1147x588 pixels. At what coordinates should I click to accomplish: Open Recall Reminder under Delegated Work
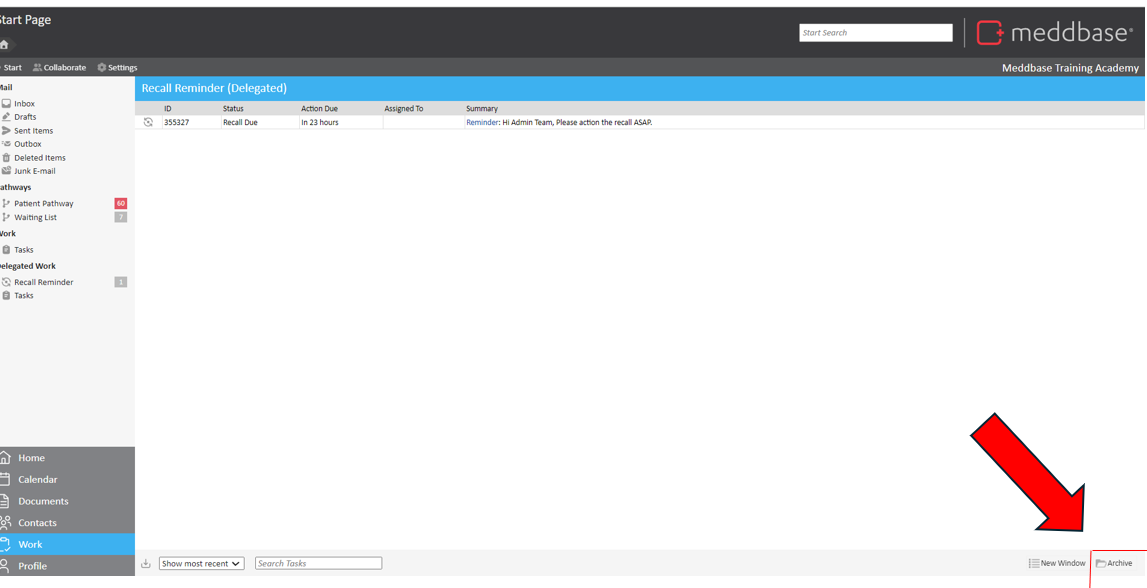[x=43, y=282]
